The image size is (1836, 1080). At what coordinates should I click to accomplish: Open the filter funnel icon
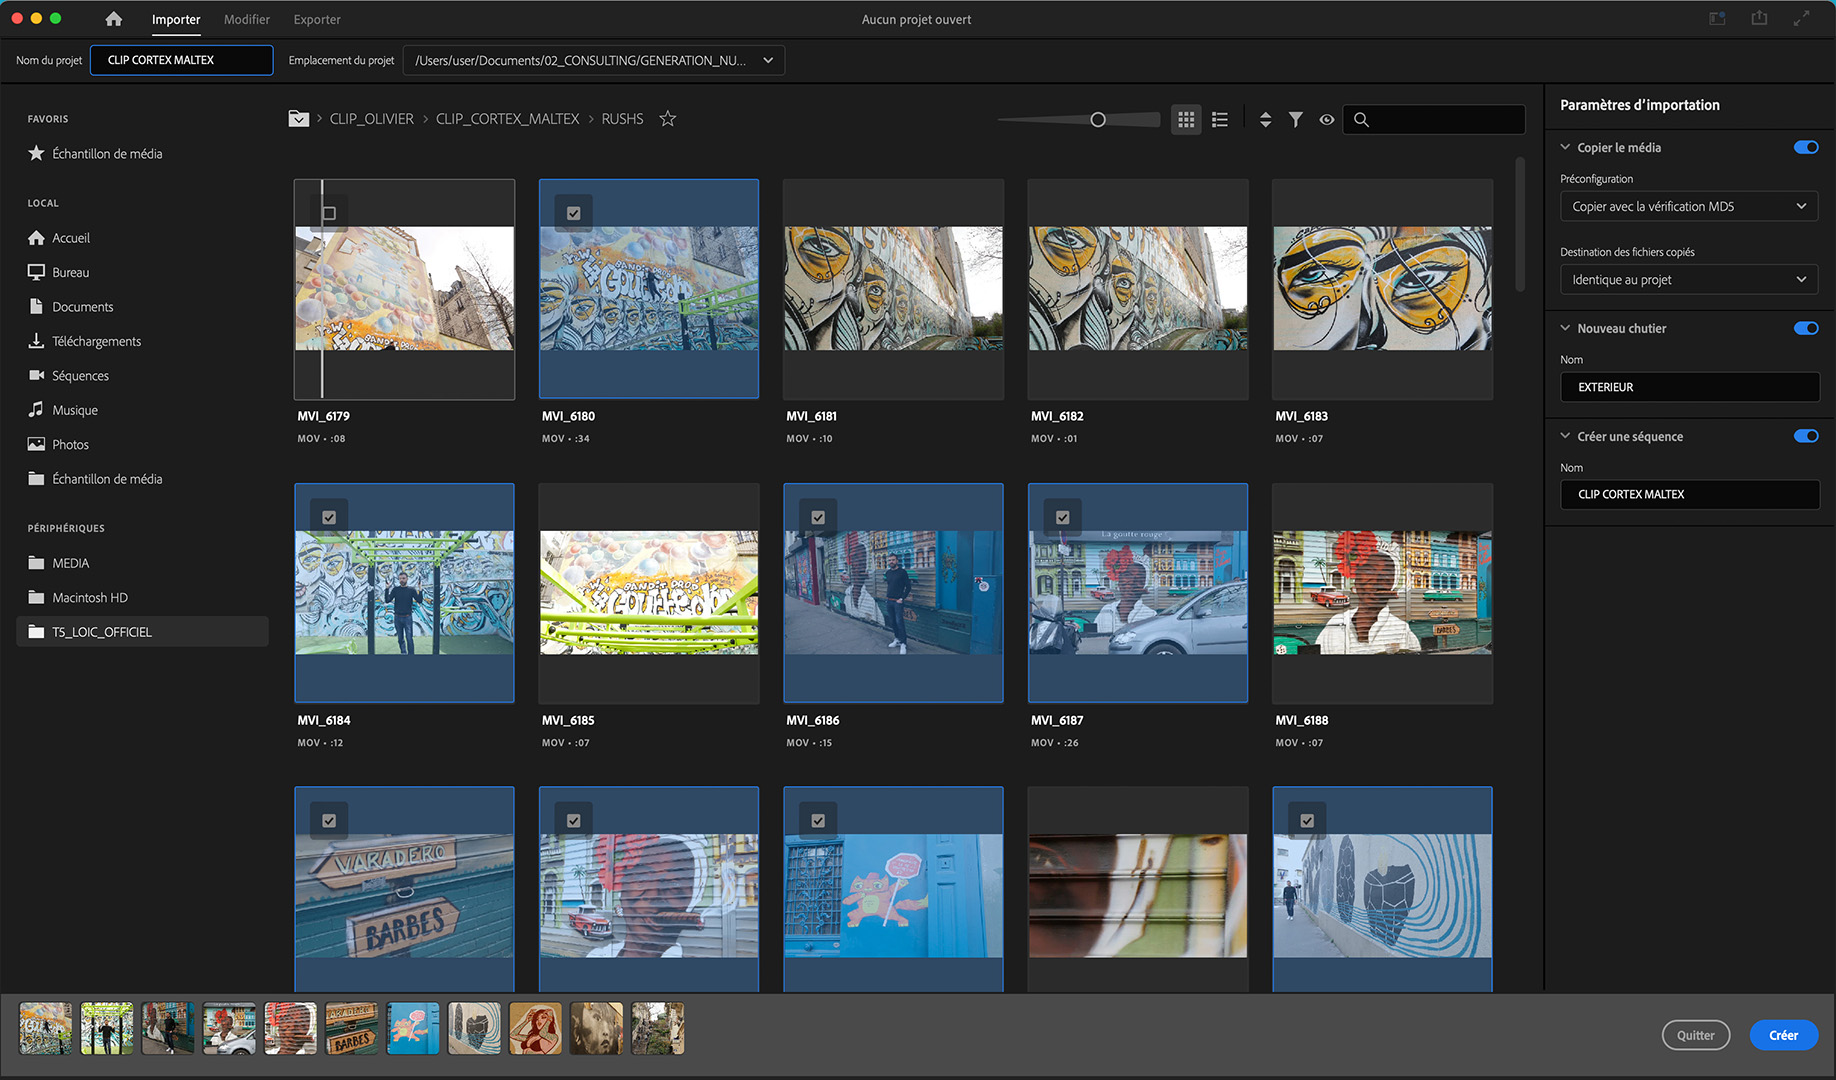(x=1296, y=119)
